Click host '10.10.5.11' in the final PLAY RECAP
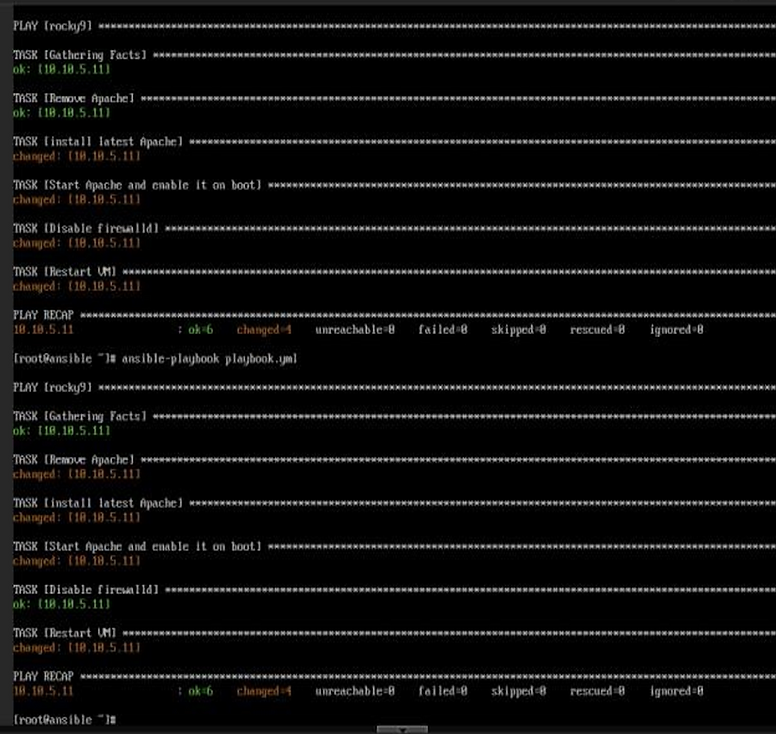Image resolution: width=776 pixels, height=734 pixels. click(x=43, y=691)
